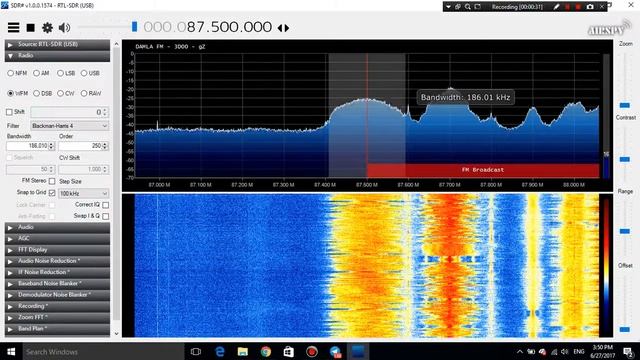
Task: Enable the Correct IQ checkbox
Action: [x=106, y=204]
